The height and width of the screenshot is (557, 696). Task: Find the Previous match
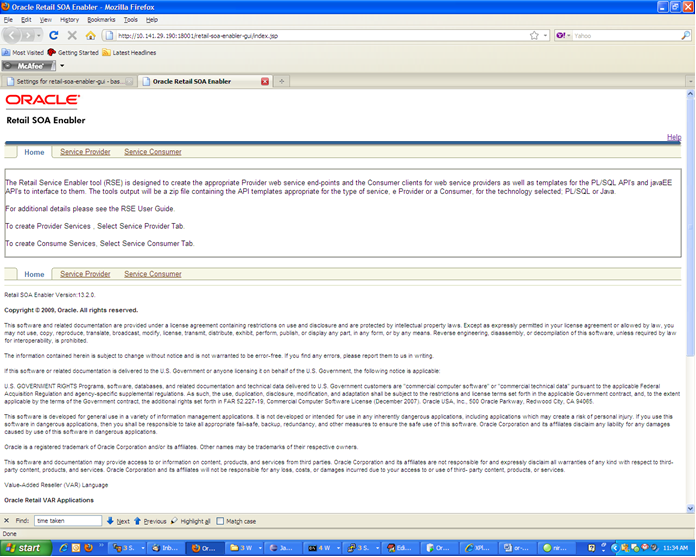tap(150, 521)
